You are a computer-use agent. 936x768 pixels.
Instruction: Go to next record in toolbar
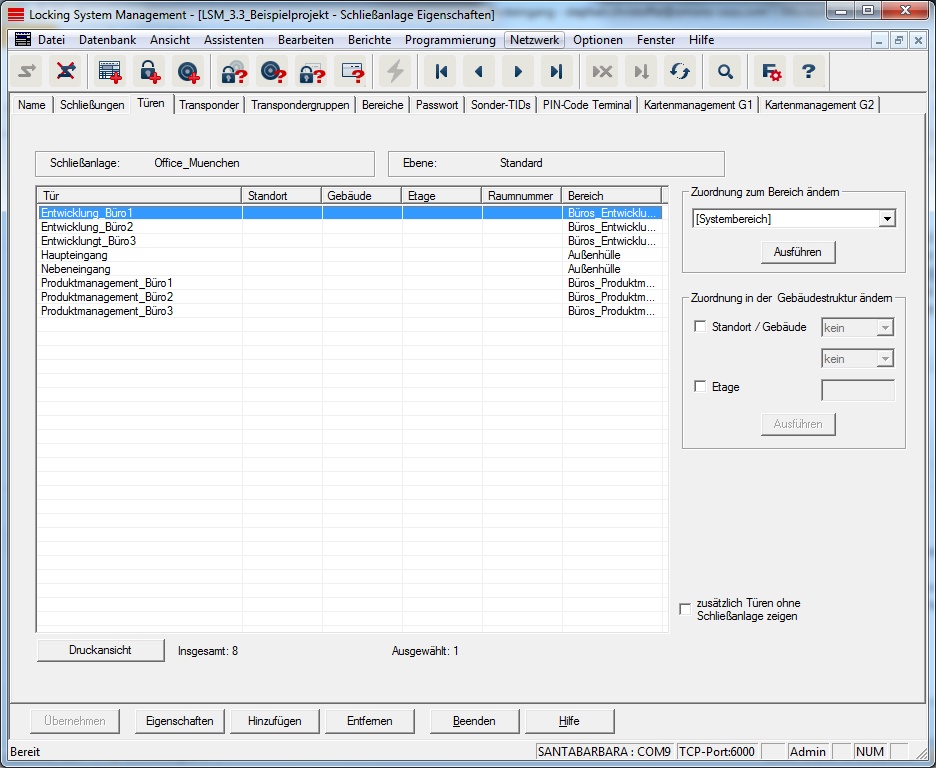click(518, 71)
